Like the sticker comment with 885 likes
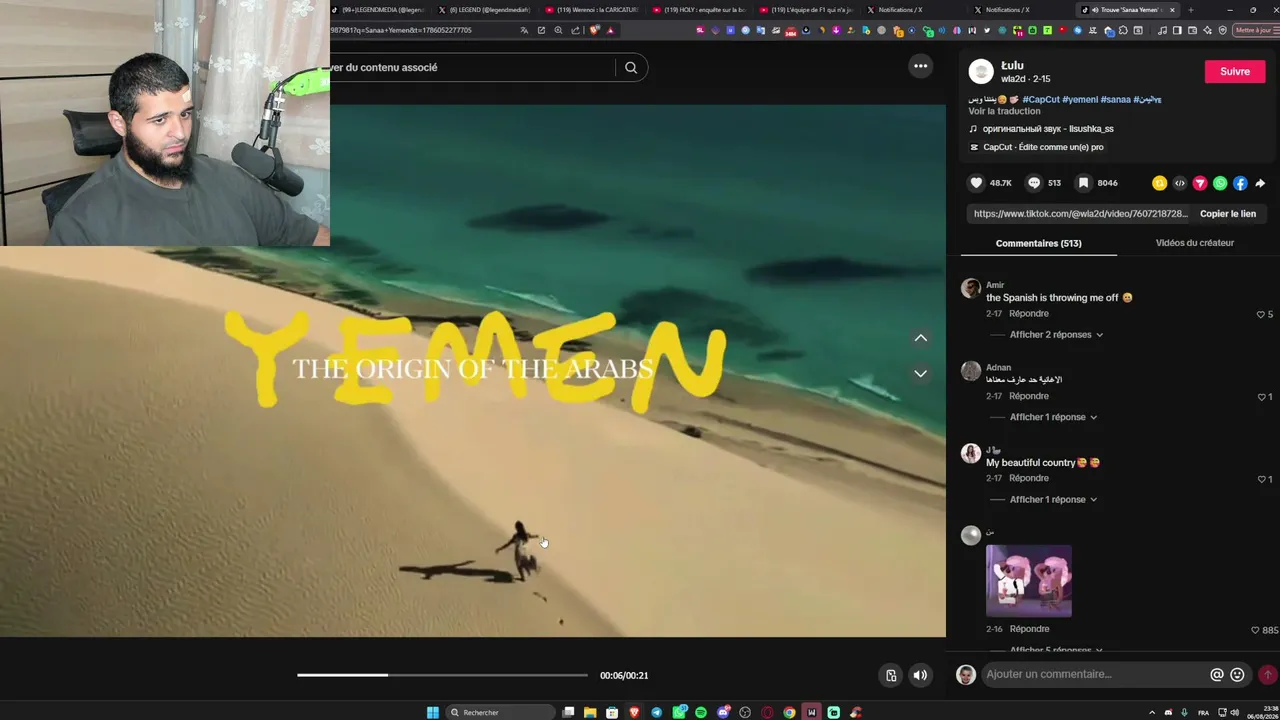Screen dimensions: 1280x720 click(x=1255, y=630)
